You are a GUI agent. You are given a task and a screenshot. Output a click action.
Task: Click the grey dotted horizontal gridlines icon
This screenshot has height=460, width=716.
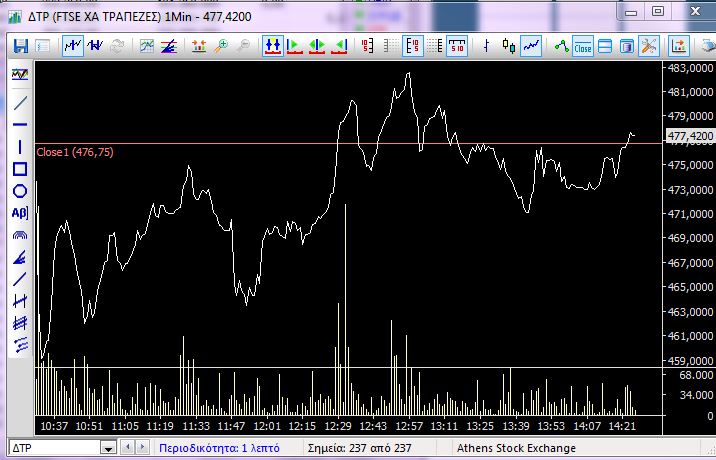click(391, 46)
